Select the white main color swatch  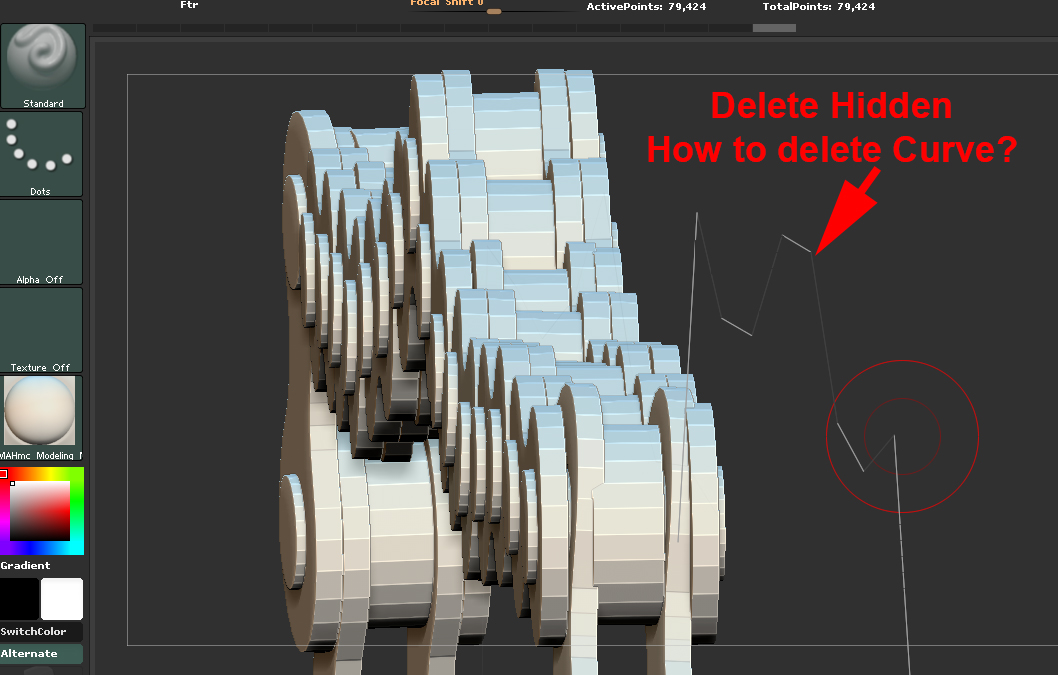pyautogui.click(x=62, y=599)
